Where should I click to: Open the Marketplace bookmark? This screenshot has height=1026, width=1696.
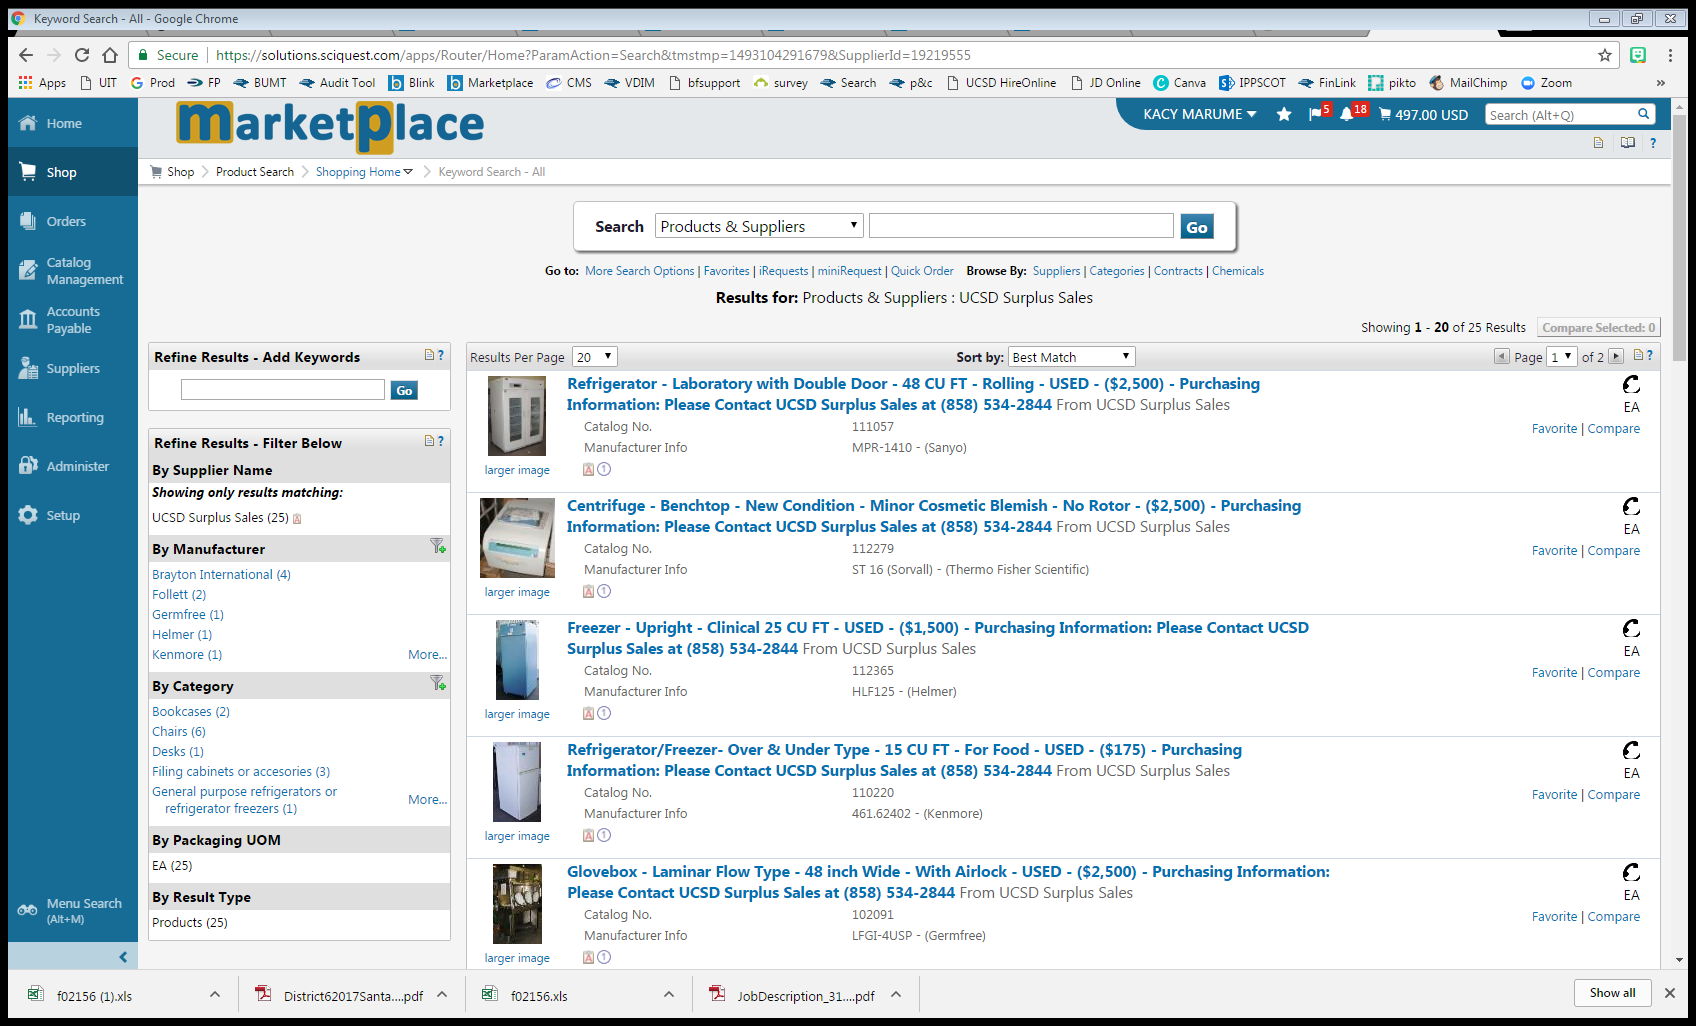(491, 83)
